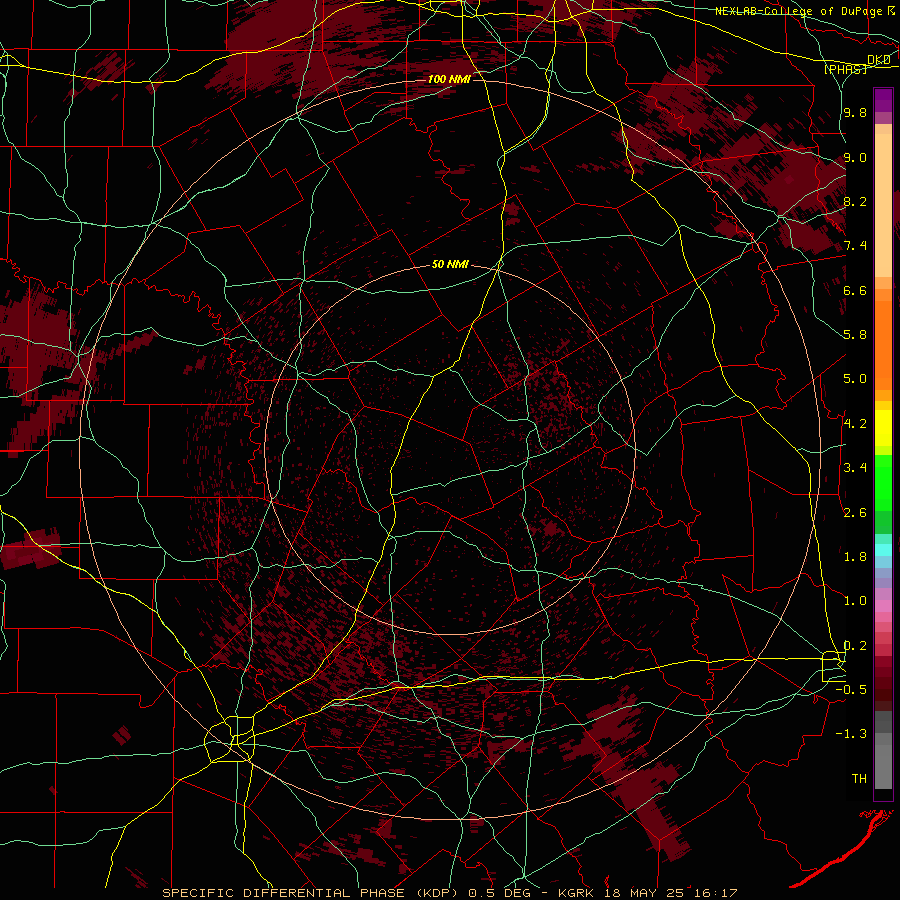Pick the orange segment of the color bar
Screen dimensions: 900x900
(883, 346)
